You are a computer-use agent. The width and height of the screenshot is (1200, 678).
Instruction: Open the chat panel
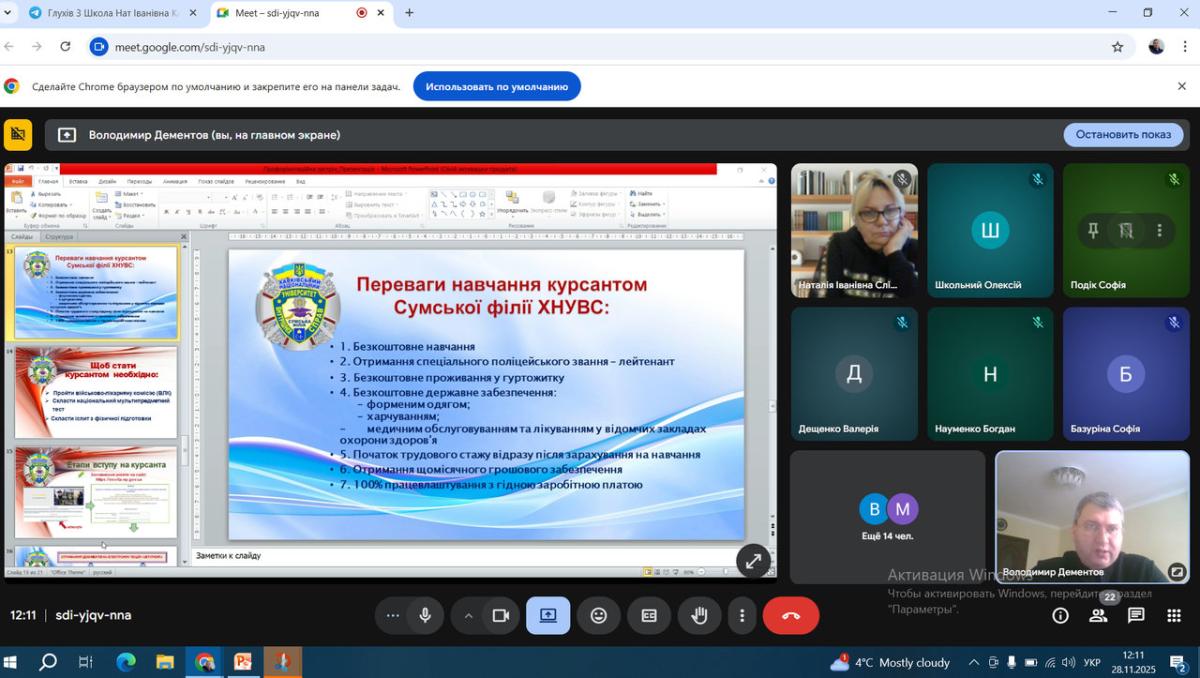coord(1136,616)
